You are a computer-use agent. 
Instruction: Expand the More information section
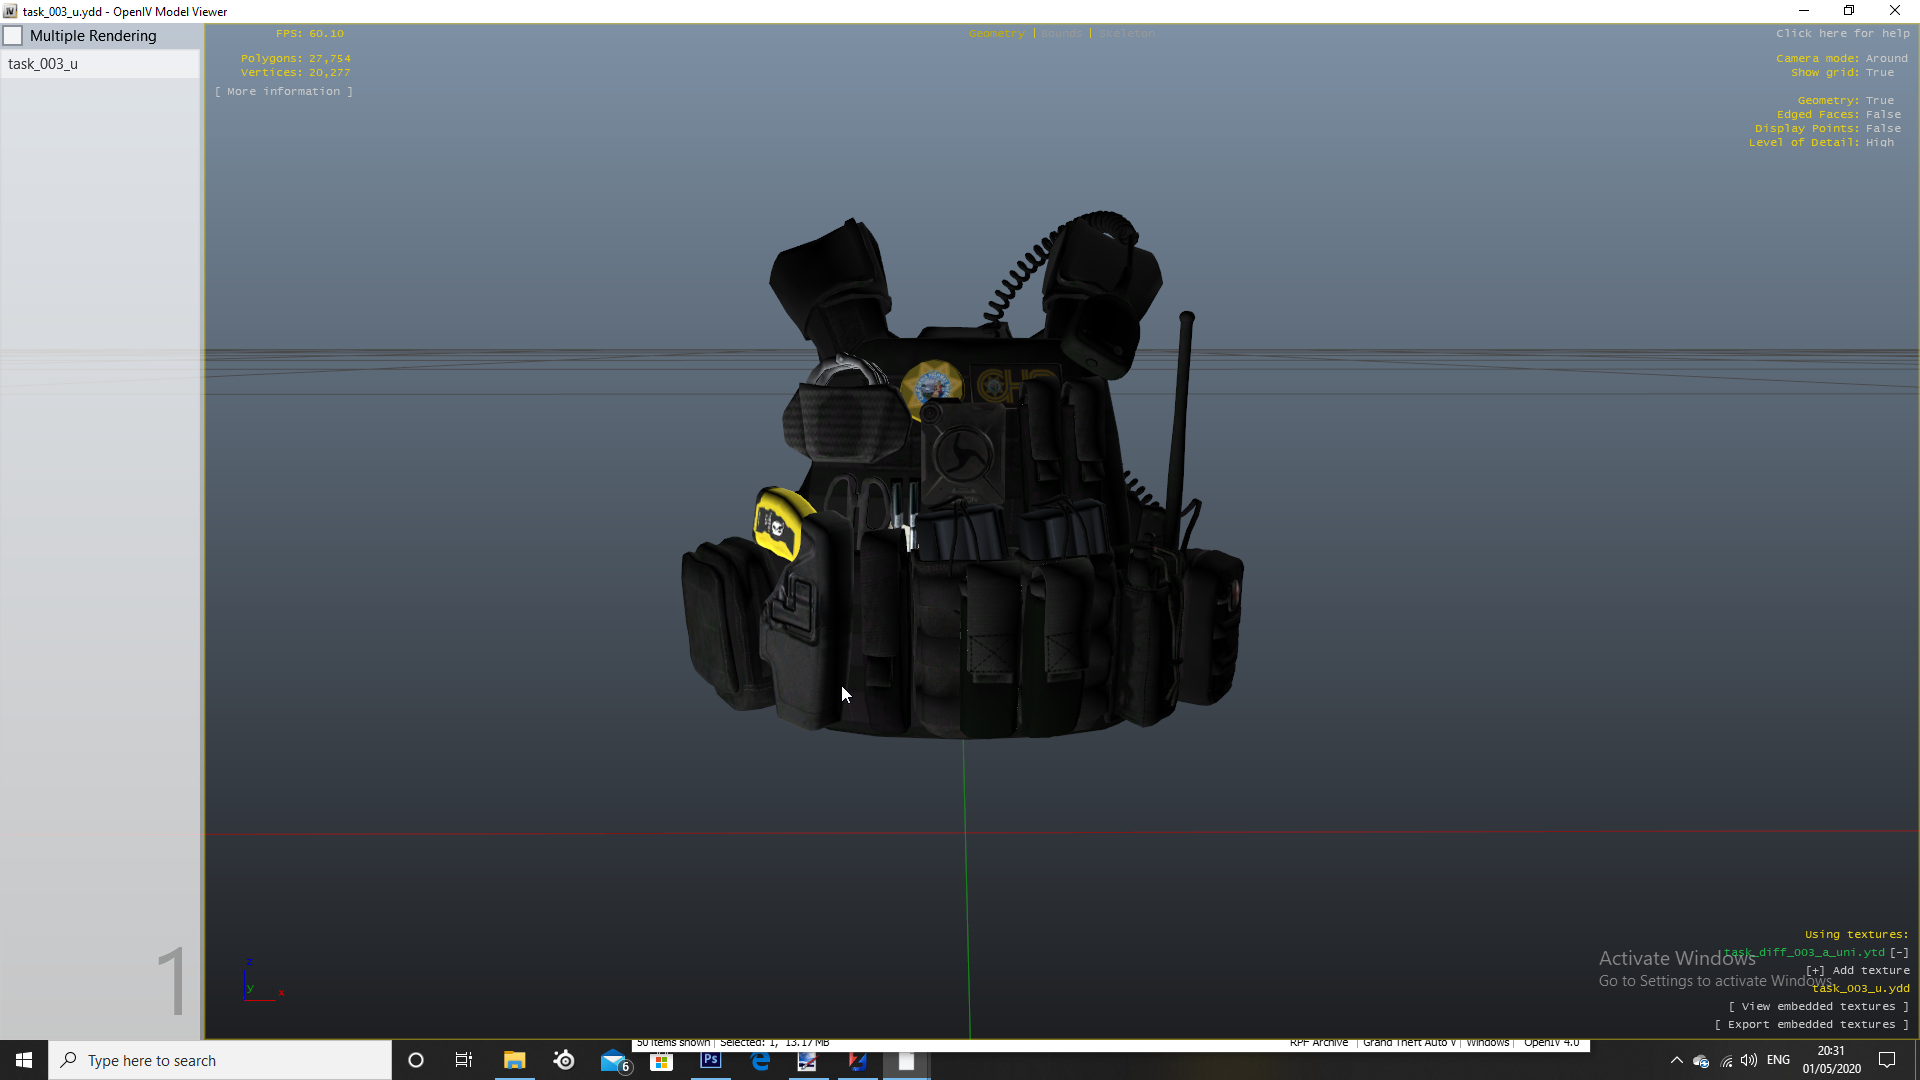283,91
